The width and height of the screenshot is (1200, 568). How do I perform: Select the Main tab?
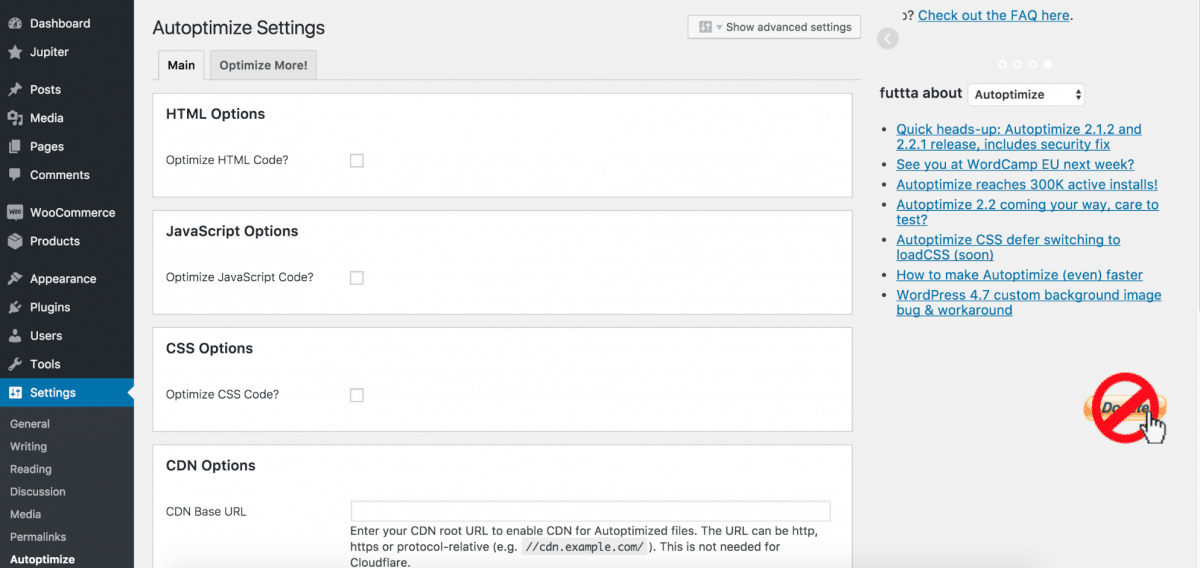pyautogui.click(x=181, y=66)
